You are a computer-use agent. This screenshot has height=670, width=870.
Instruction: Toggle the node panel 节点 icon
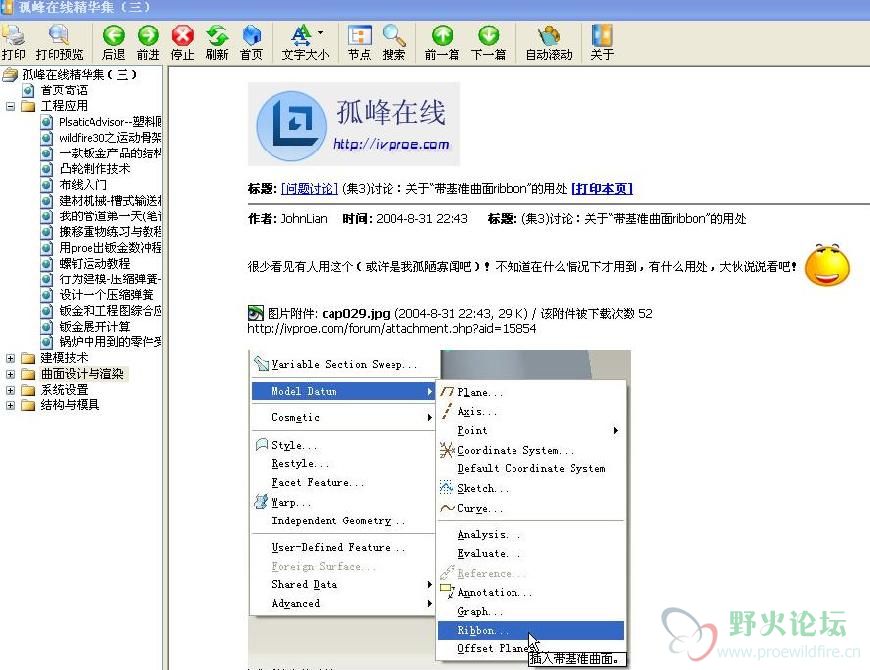pos(360,35)
